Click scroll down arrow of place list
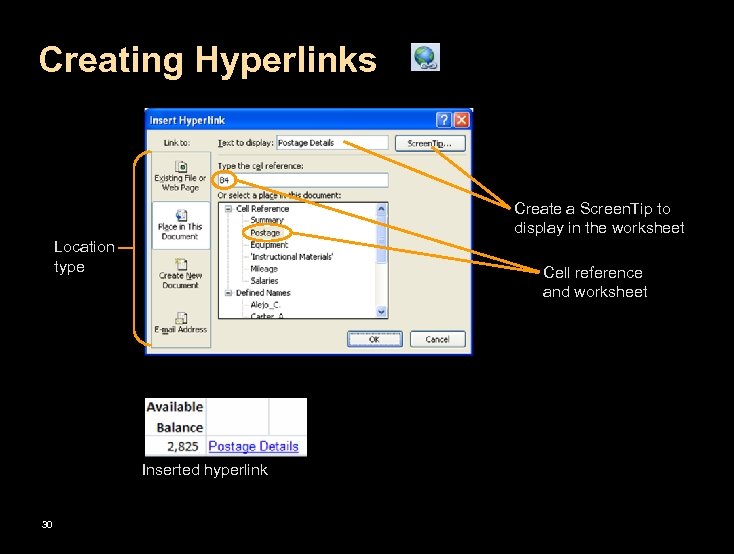 coord(382,312)
